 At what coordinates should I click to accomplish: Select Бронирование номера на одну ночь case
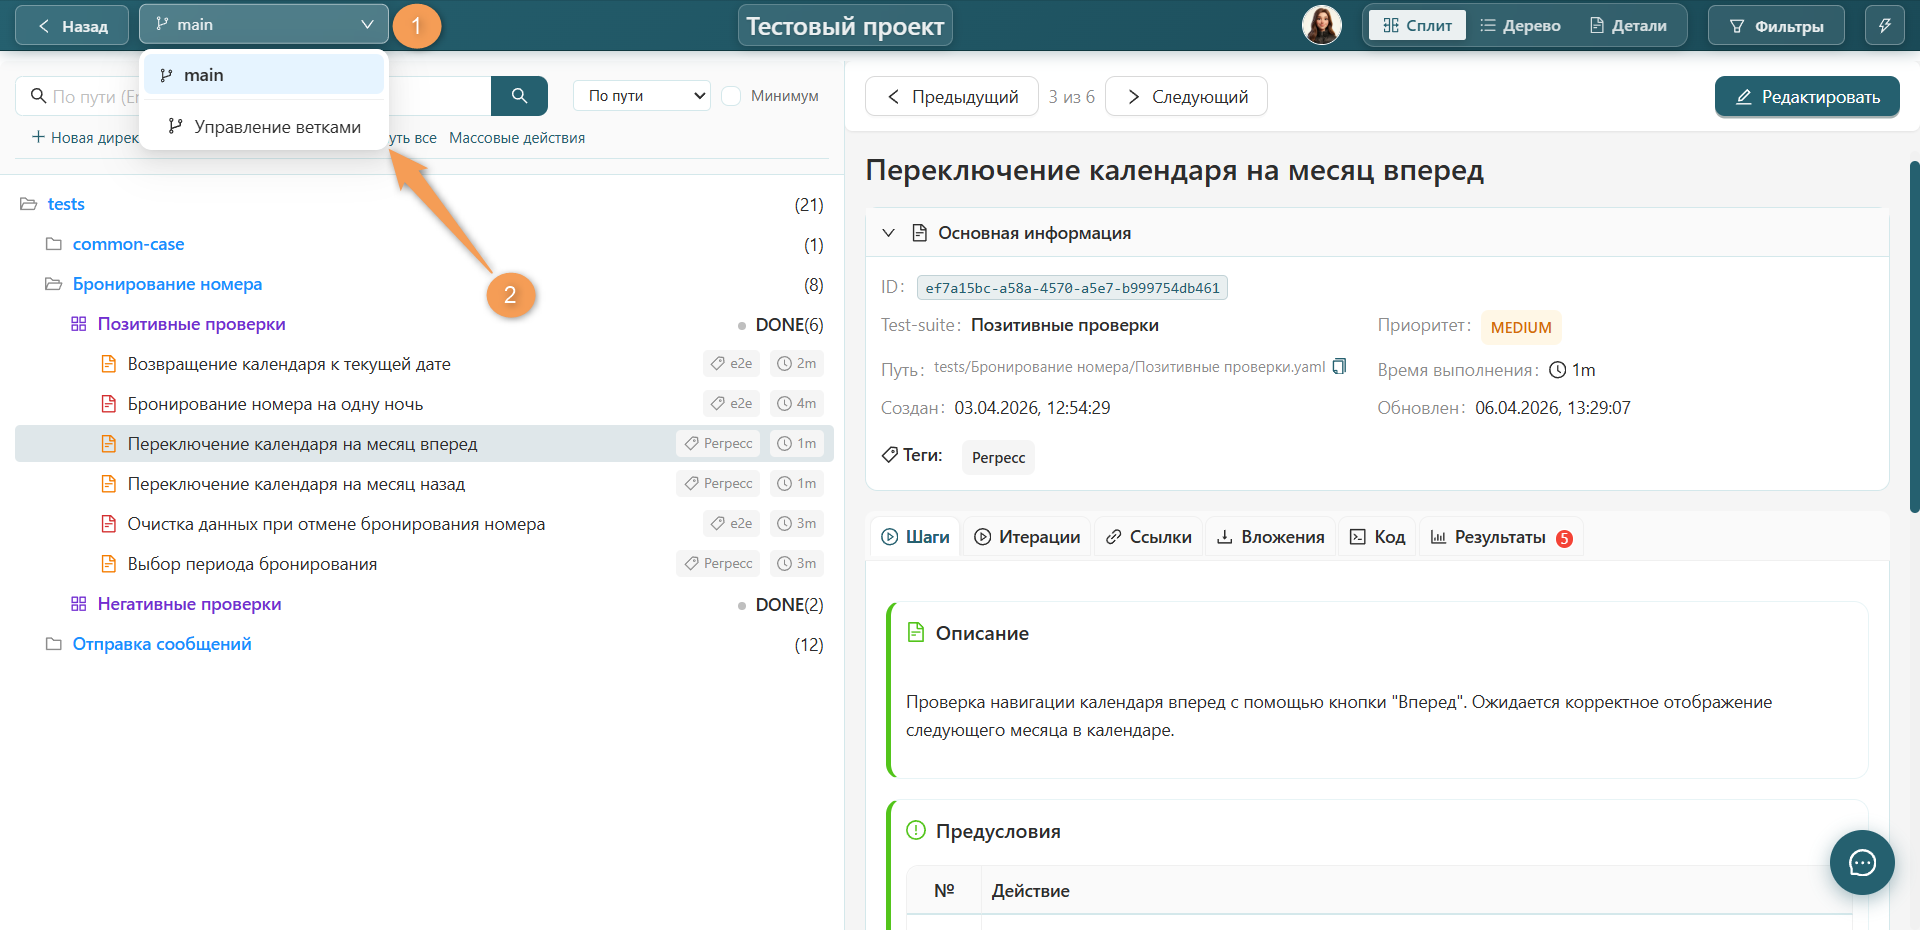point(275,404)
